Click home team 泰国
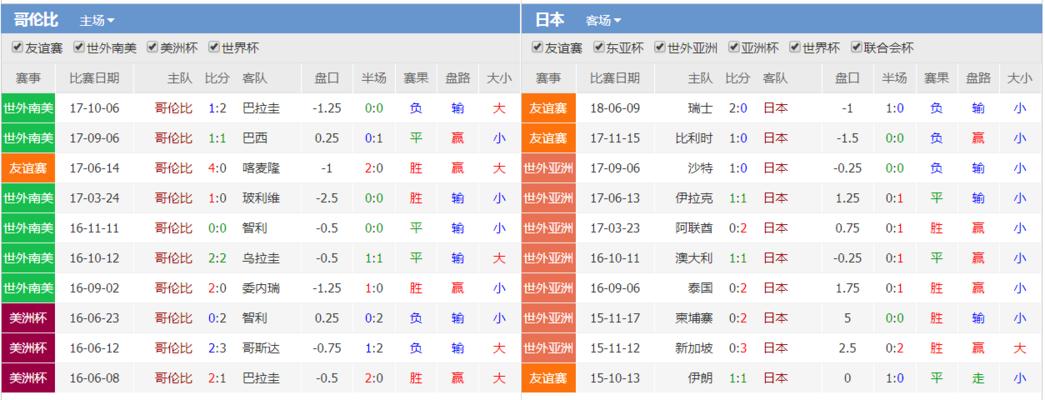 coord(700,288)
